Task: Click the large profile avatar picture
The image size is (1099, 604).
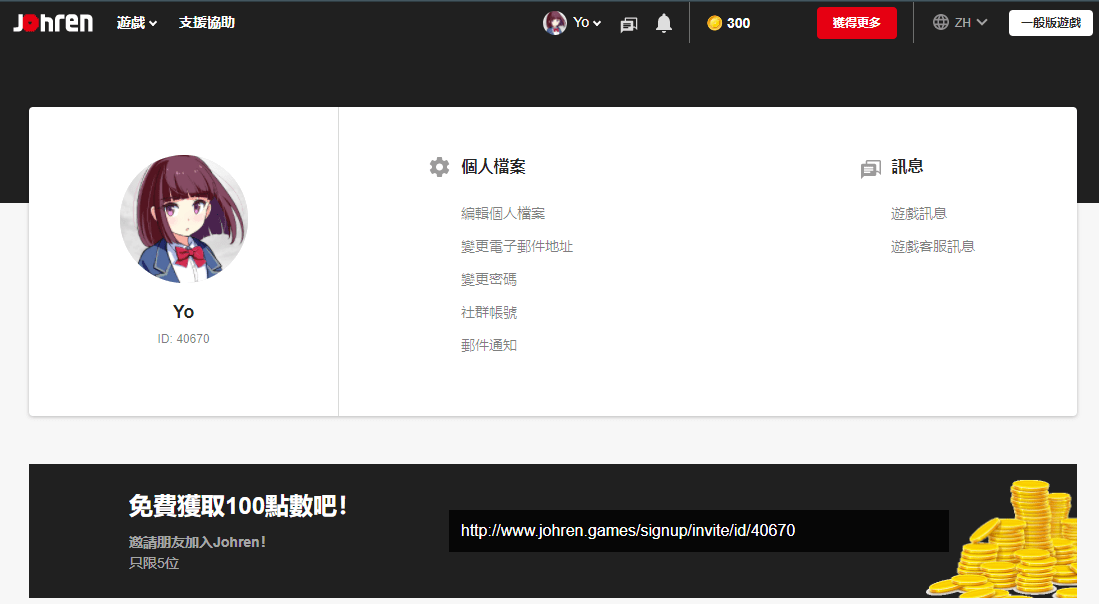Action: [x=184, y=219]
